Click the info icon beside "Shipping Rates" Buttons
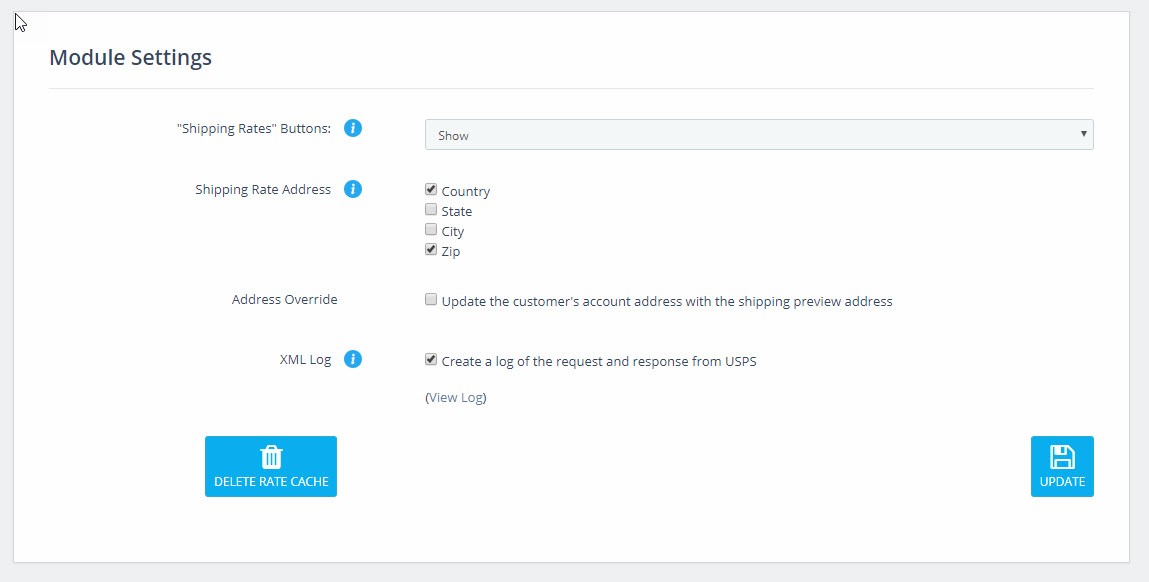 point(352,128)
